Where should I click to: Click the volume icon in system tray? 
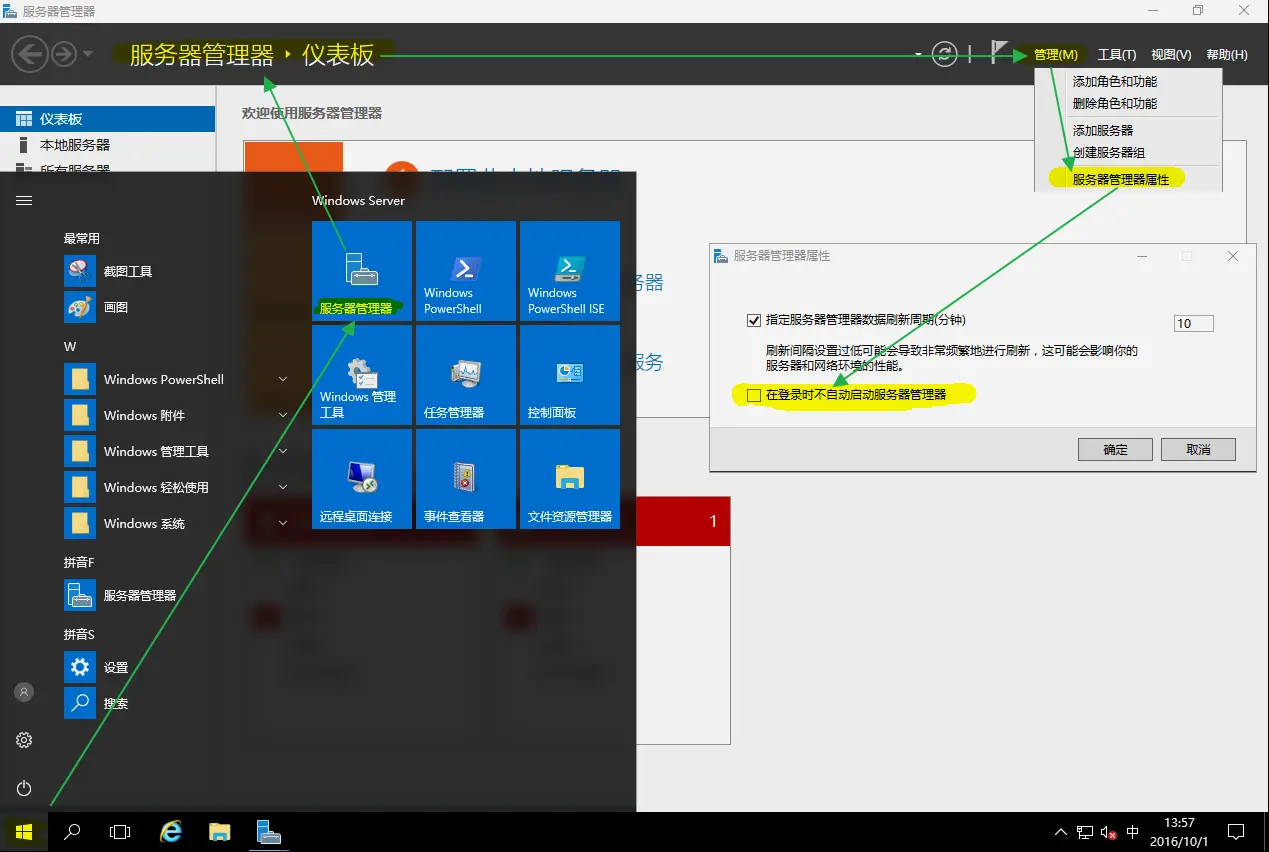pyautogui.click(x=1108, y=832)
